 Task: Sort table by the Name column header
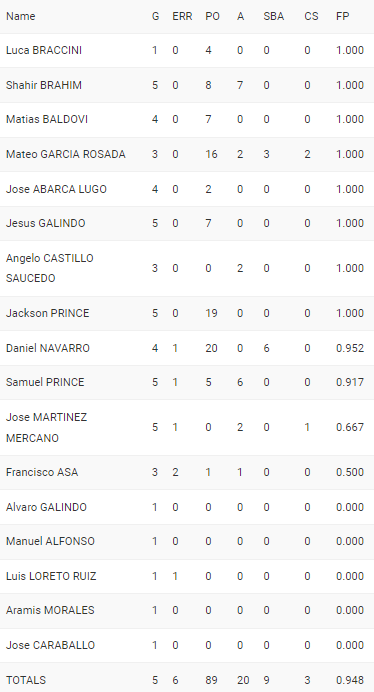pos(20,16)
